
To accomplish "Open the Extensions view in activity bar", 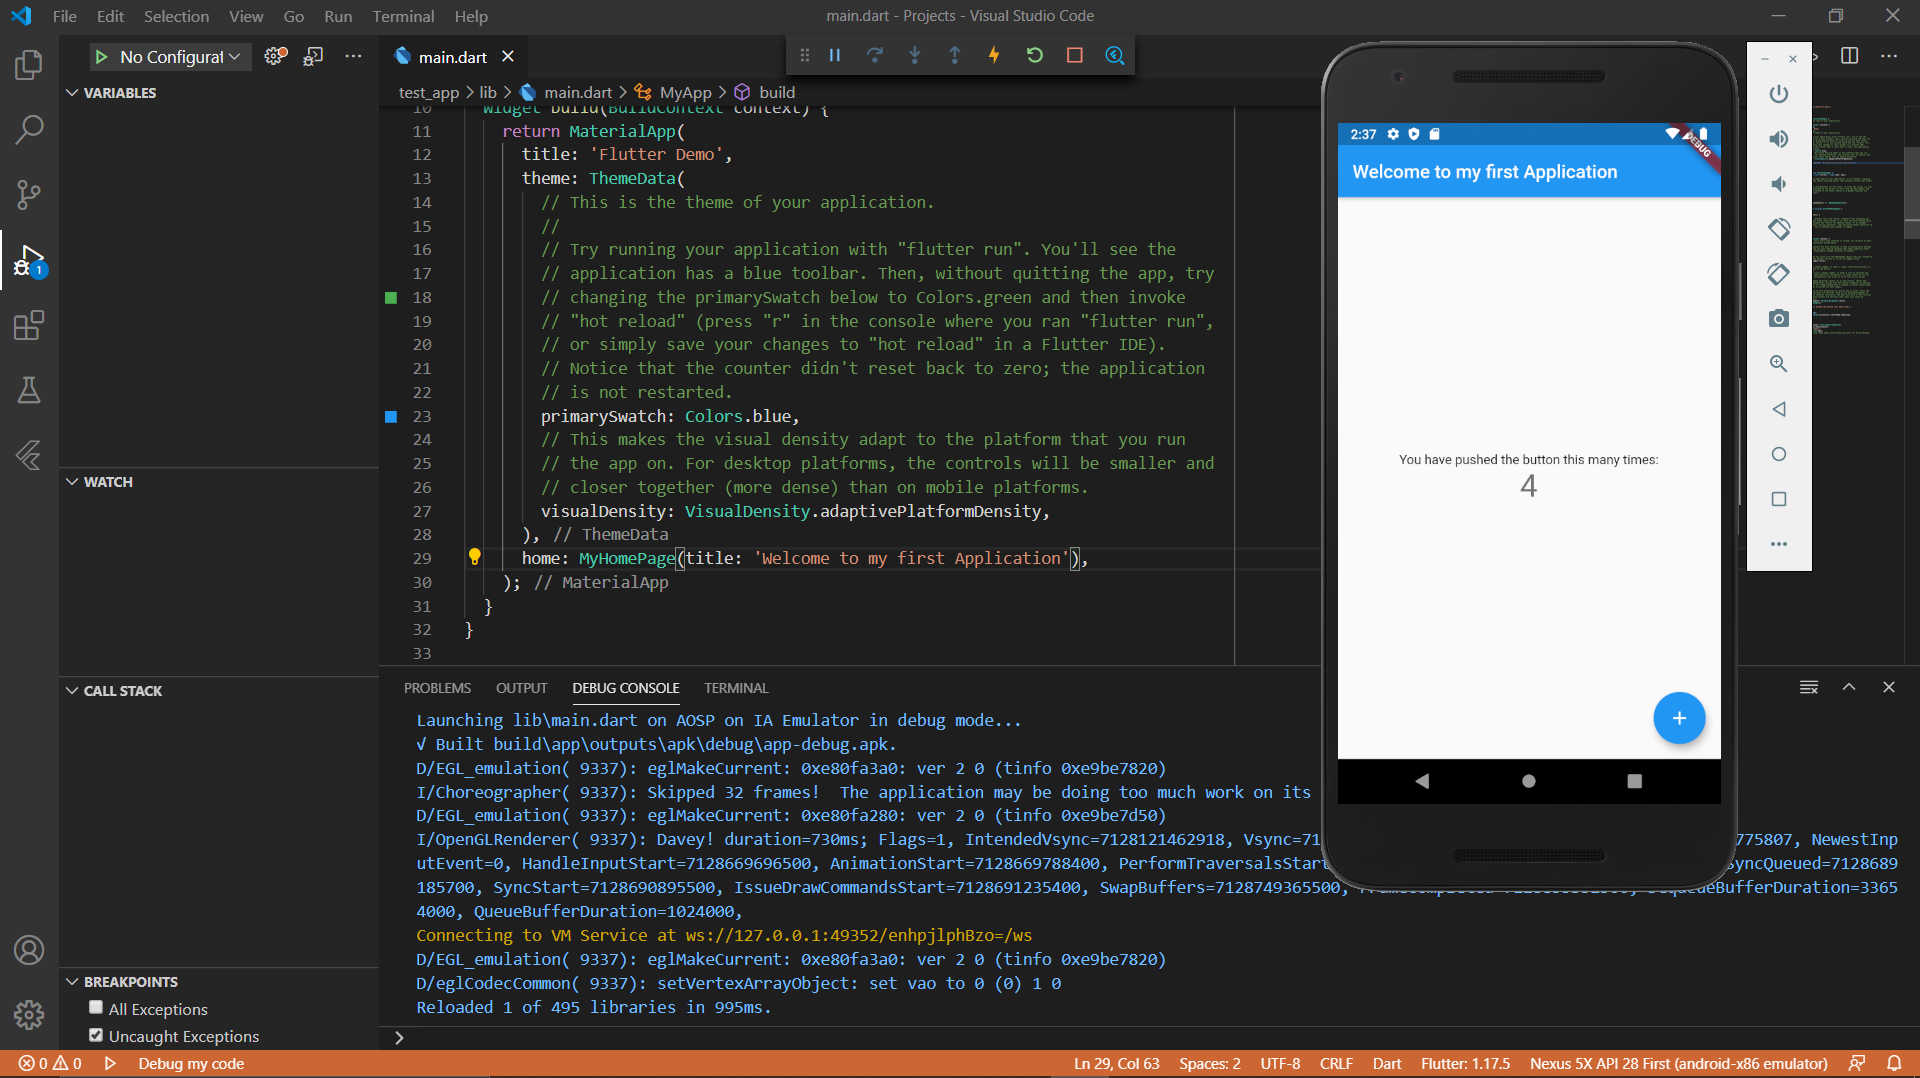I will pyautogui.click(x=29, y=325).
